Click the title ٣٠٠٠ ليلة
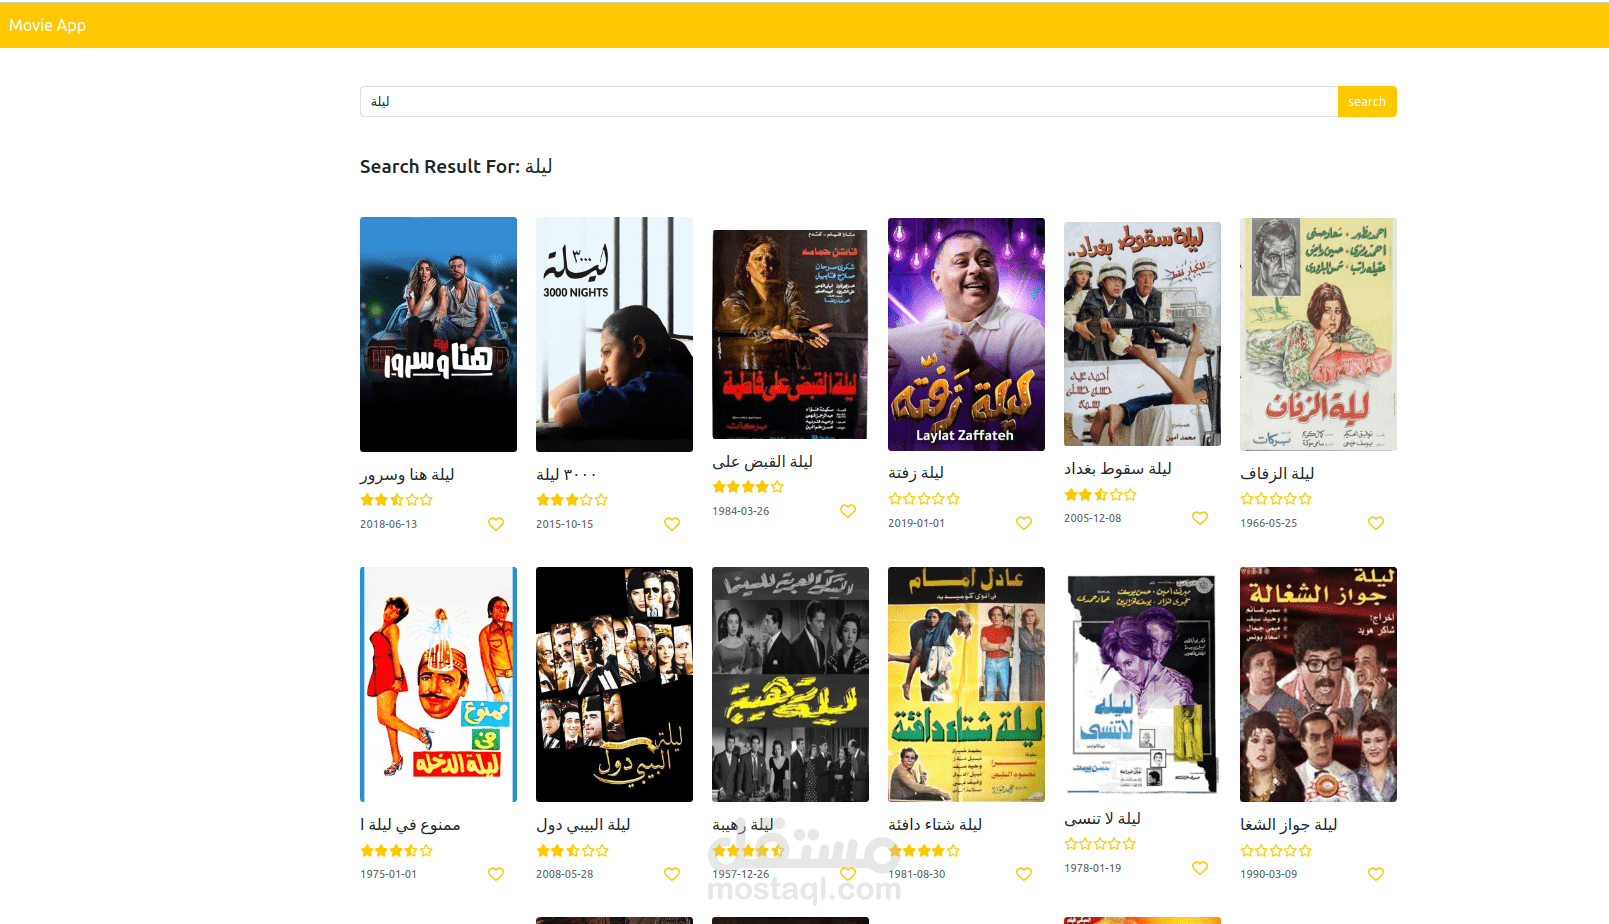This screenshot has width=1609, height=924. pyautogui.click(x=566, y=474)
